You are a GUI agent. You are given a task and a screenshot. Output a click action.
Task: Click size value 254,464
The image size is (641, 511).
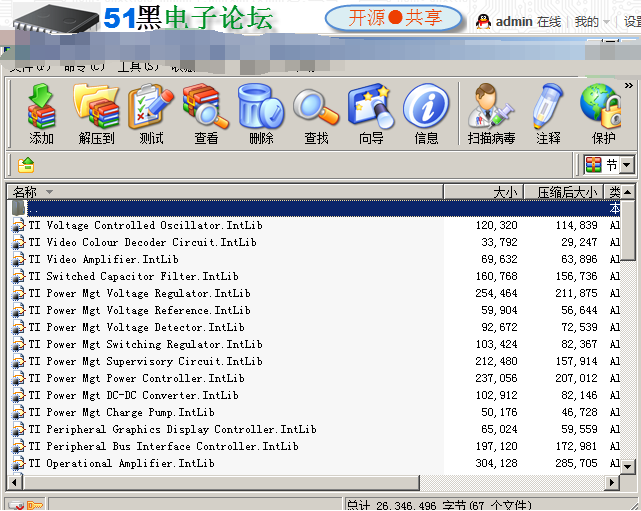(496, 293)
